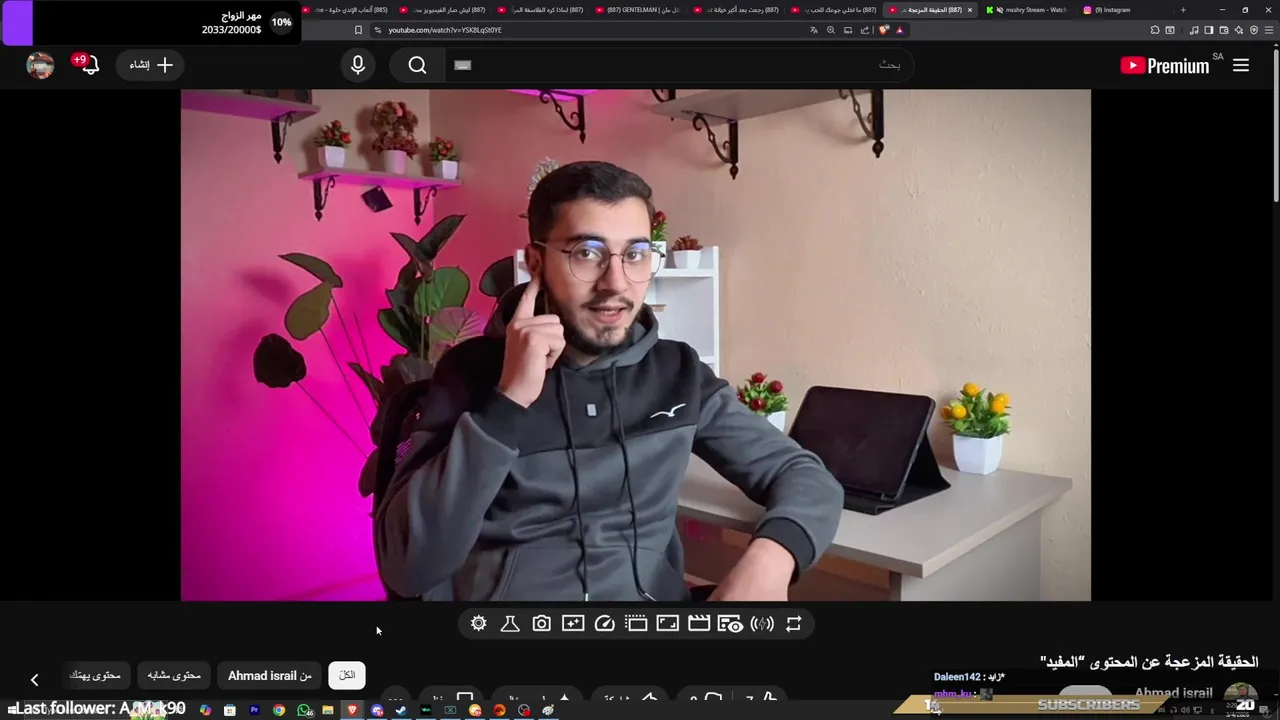Open the hamburger guide menu

pyautogui.click(x=1241, y=65)
